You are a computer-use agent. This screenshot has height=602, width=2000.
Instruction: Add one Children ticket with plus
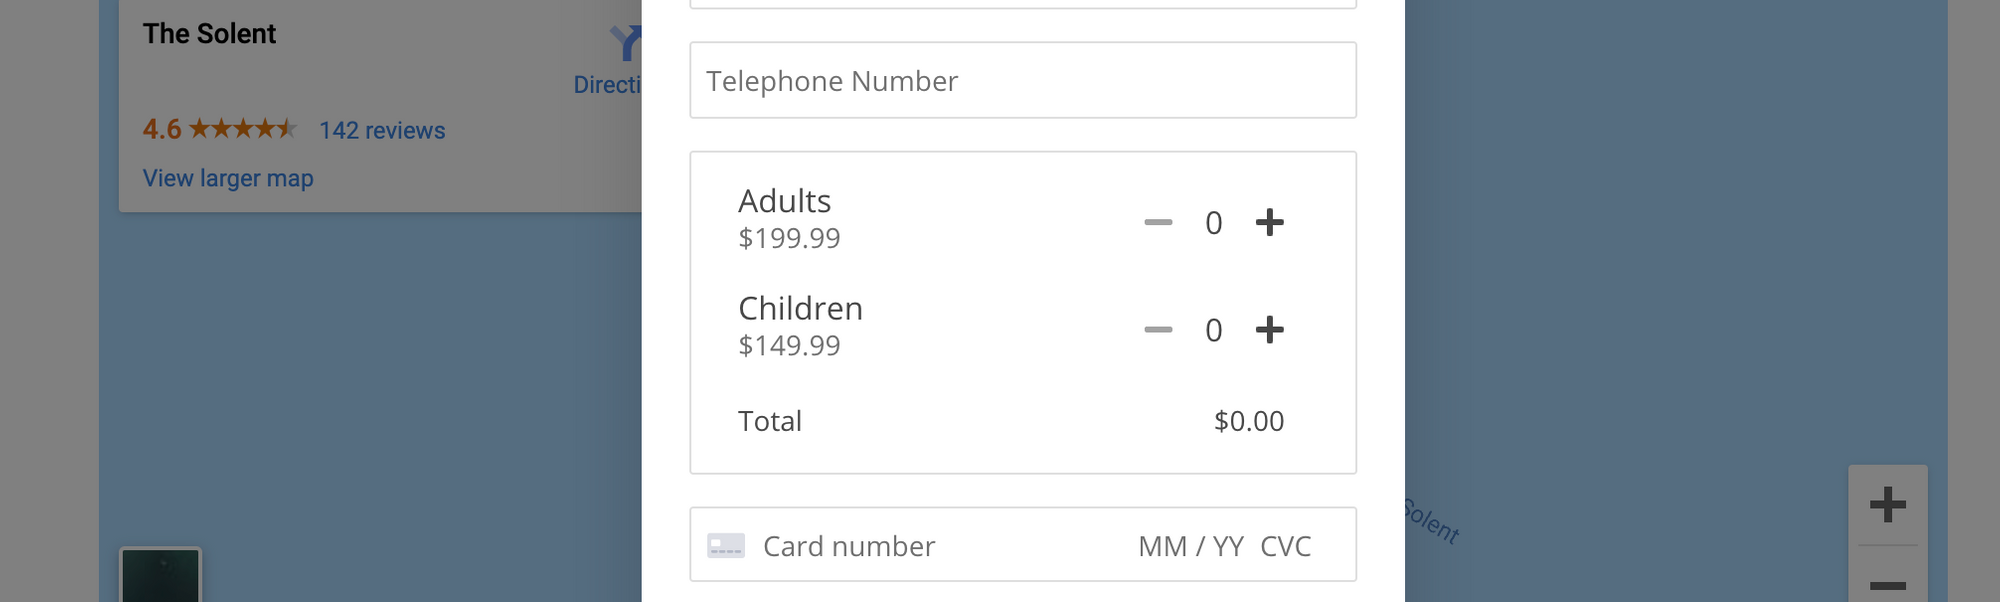[x=1269, y=329]
